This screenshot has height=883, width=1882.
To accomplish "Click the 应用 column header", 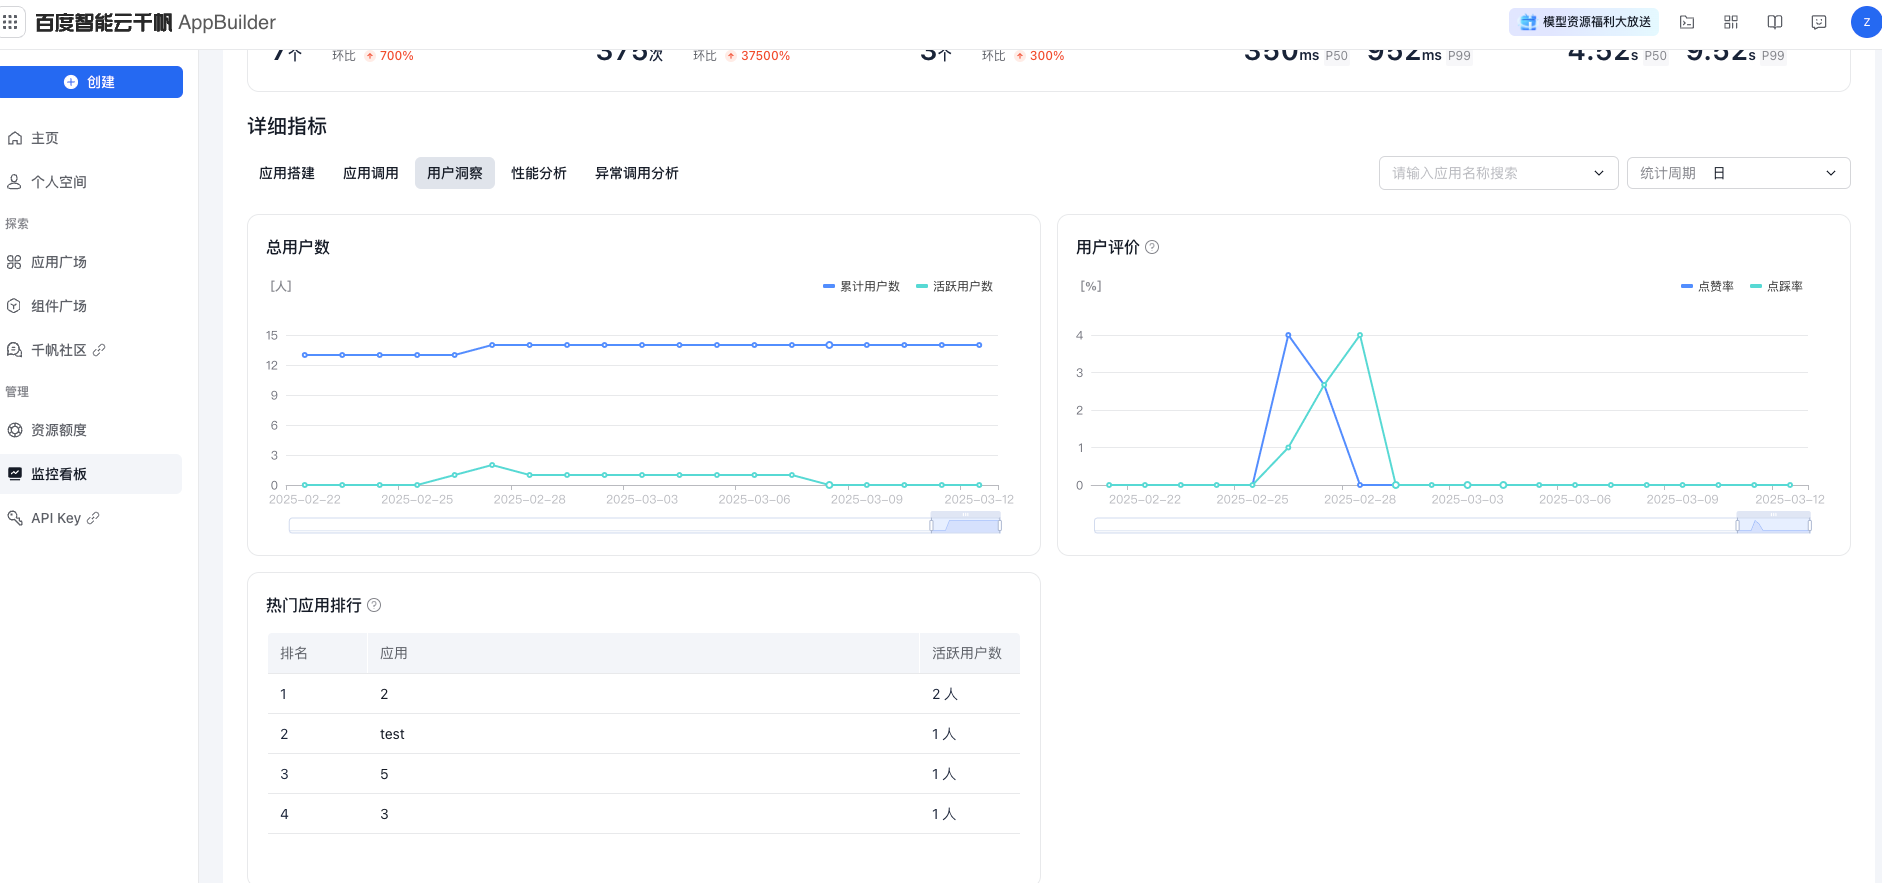I will [643, 653].
